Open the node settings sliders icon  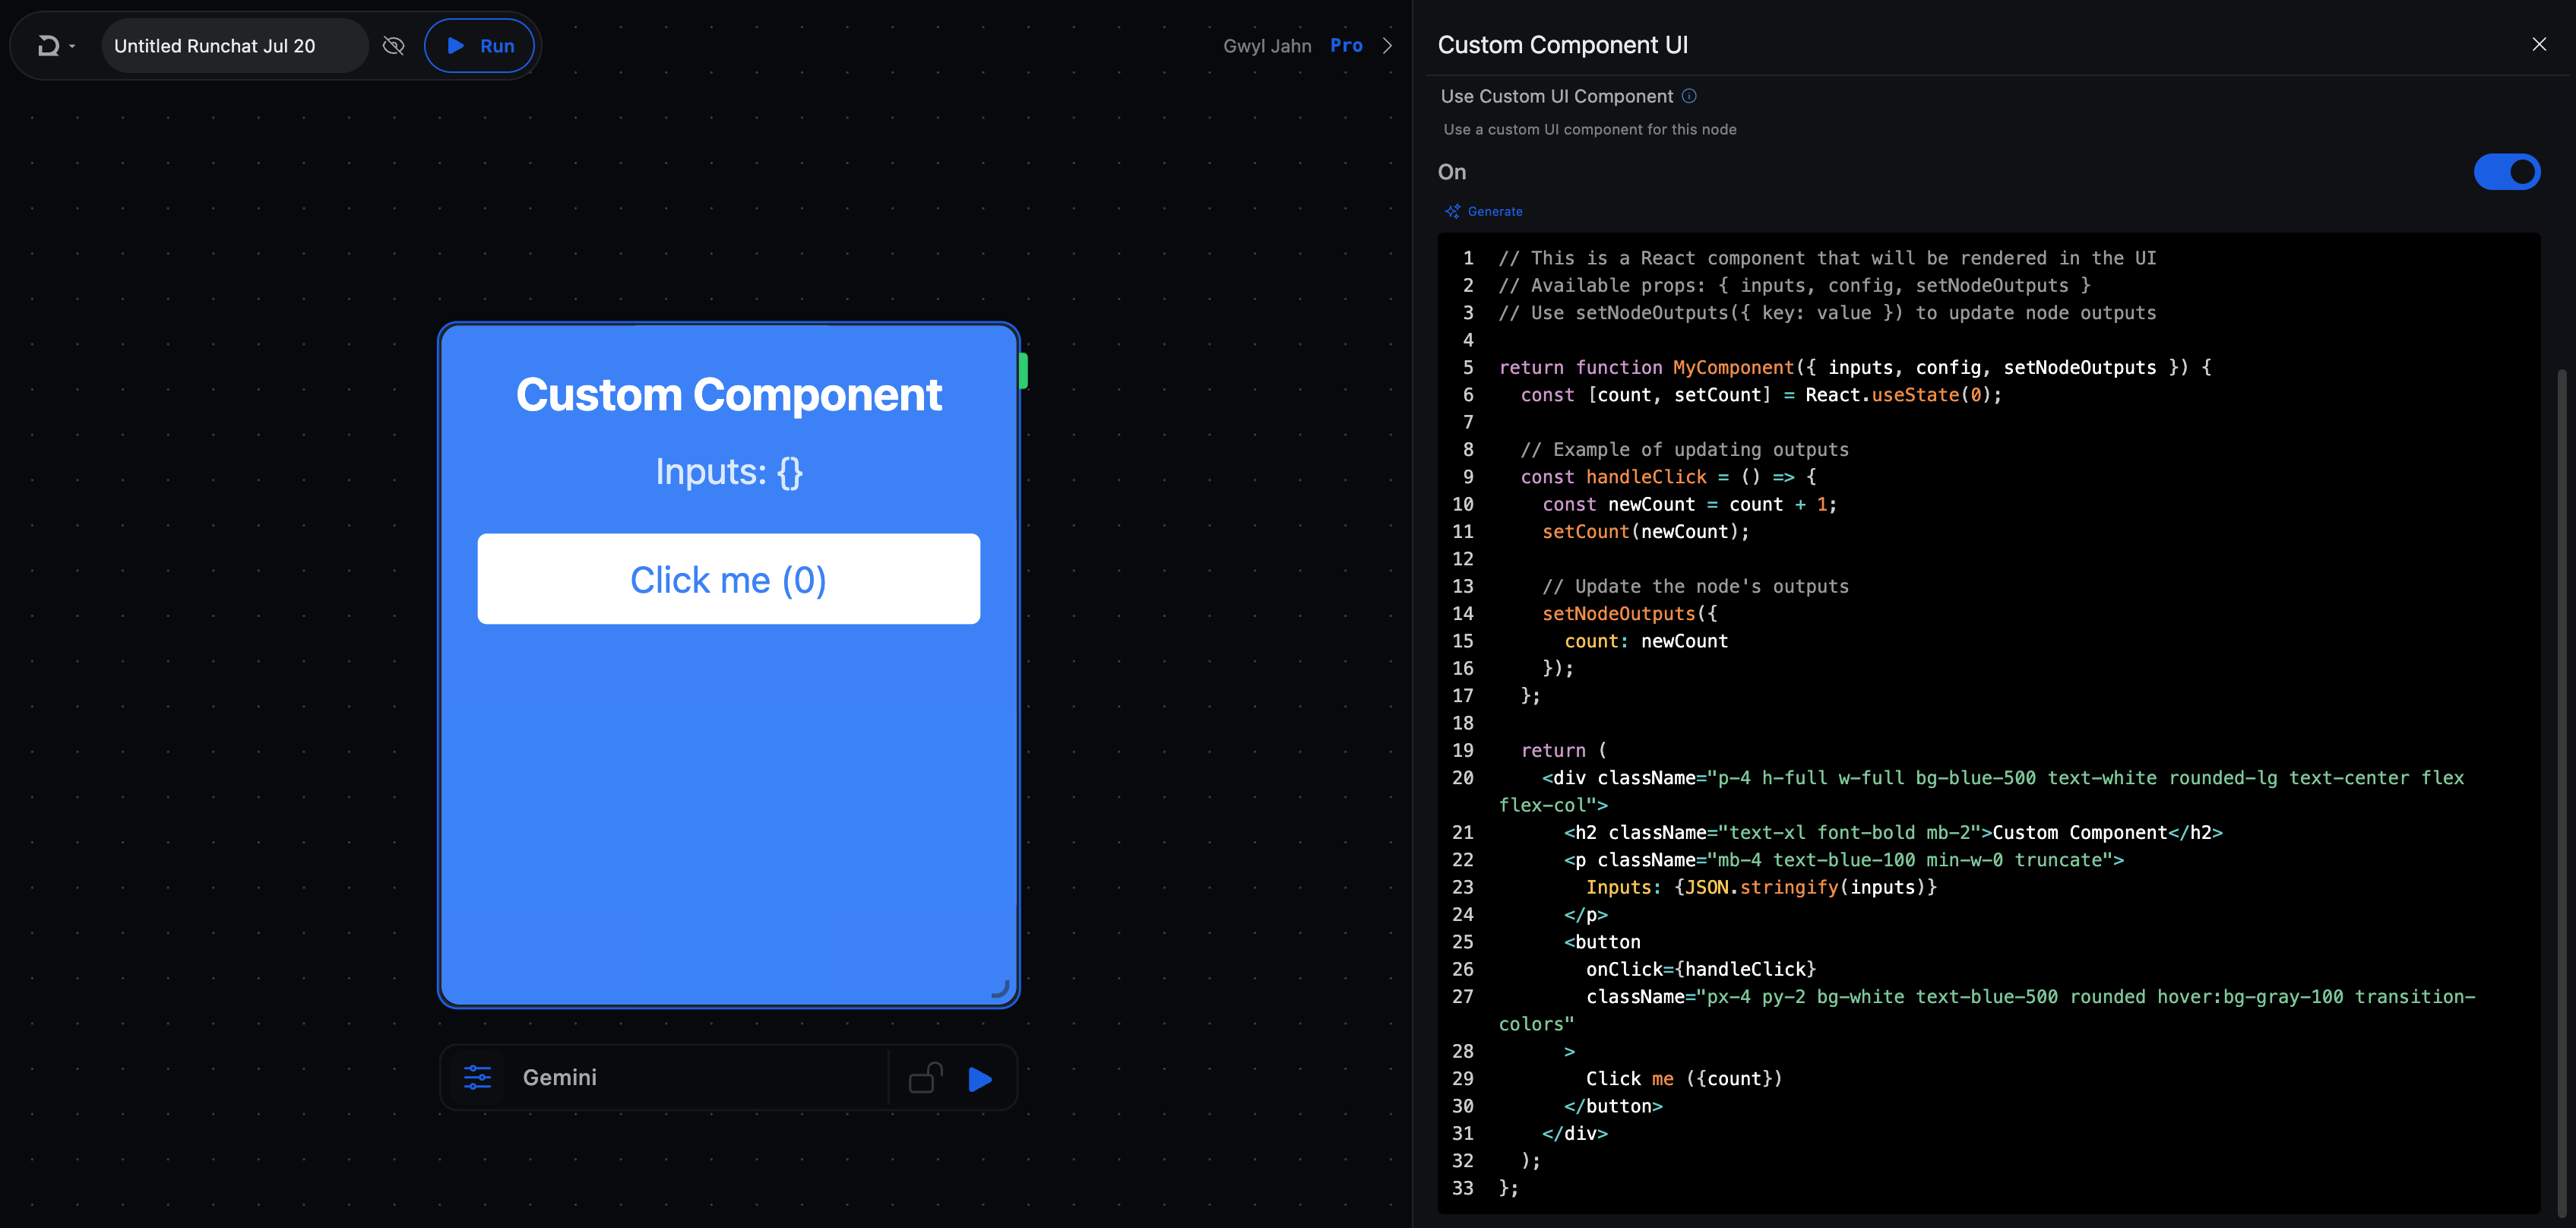click(x=478, y=1077)
